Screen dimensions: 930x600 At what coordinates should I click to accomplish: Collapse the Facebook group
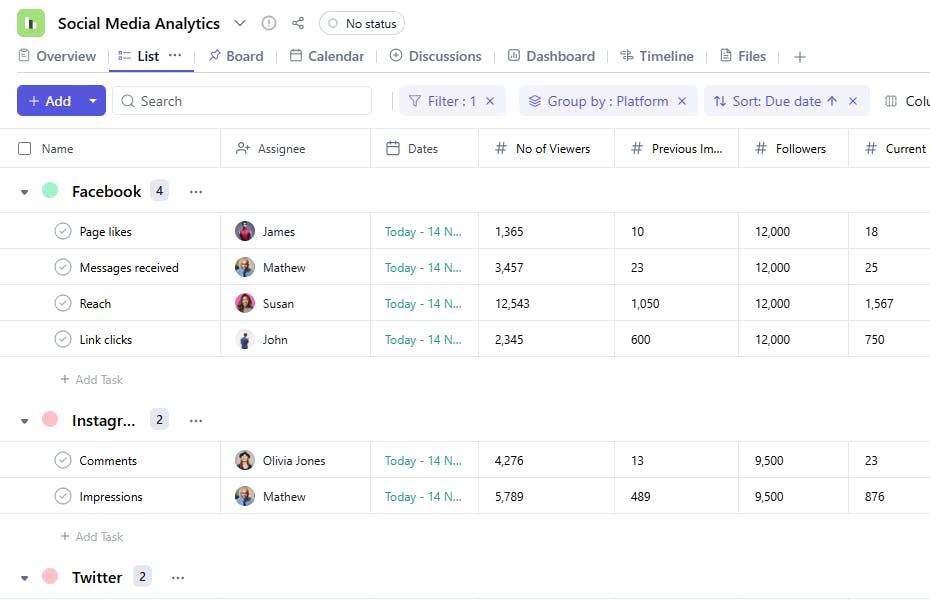point(25,192)
